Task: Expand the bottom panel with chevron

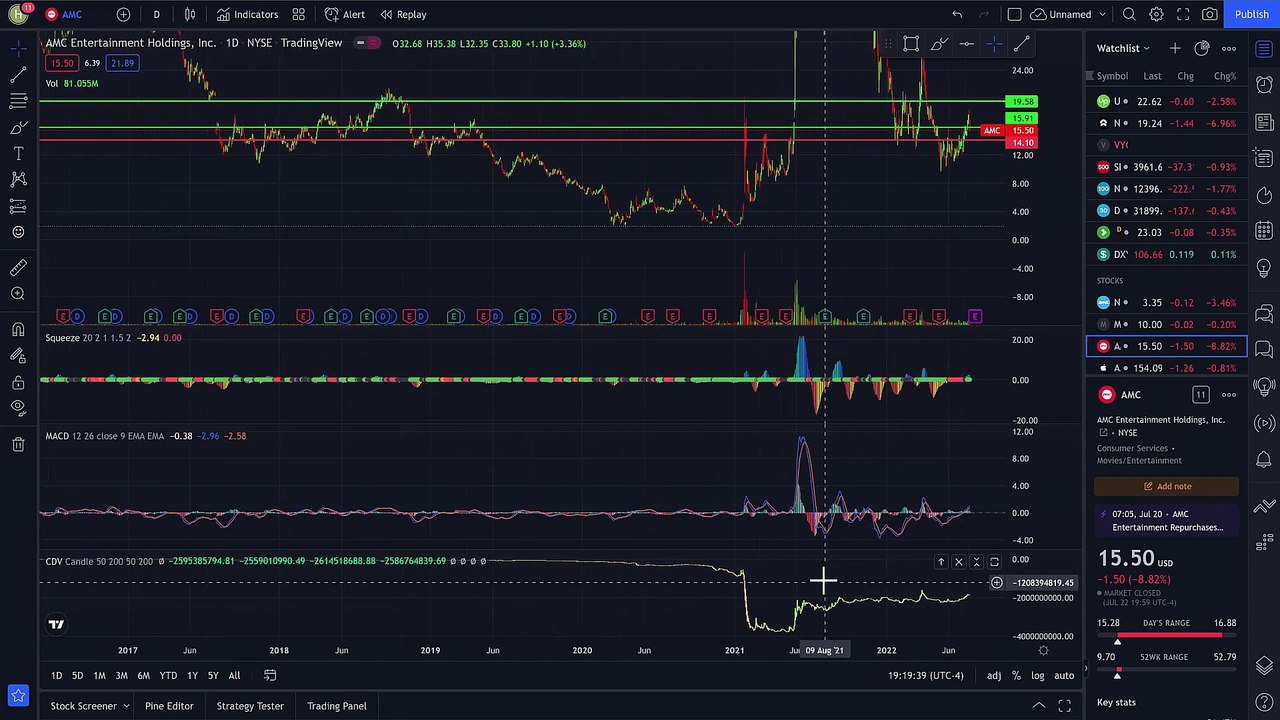Action: [x=1039, y=706]
